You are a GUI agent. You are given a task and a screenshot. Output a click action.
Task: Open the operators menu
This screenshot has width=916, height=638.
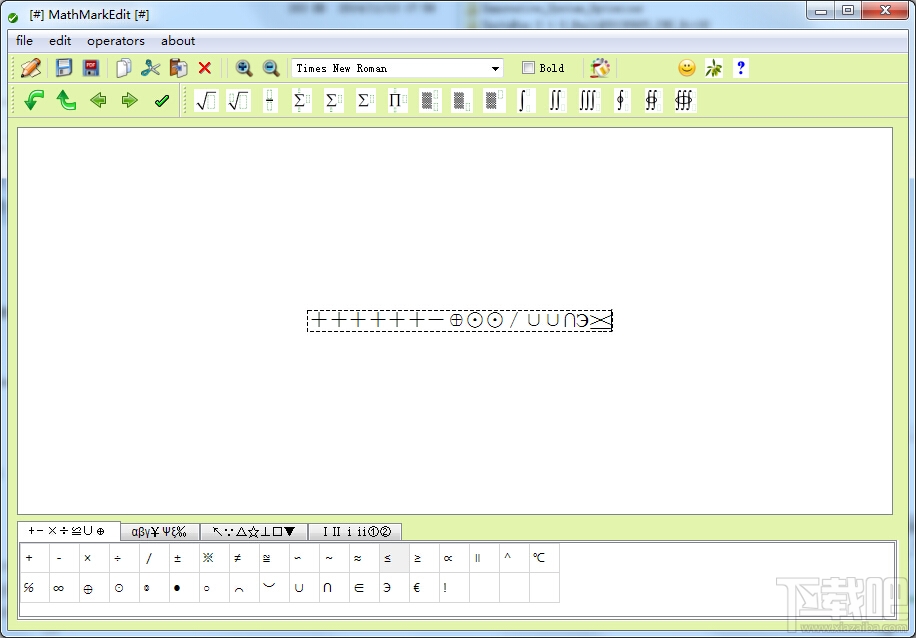point(116,41)
